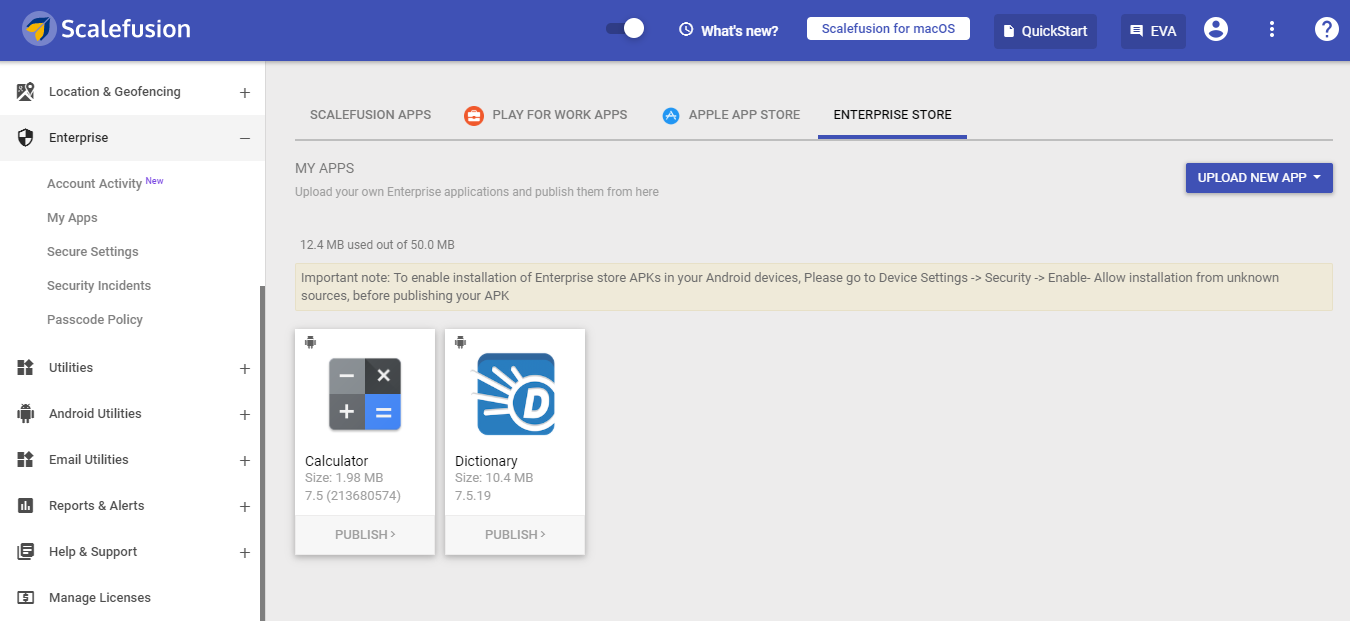Click Android Utilities robot icon
The width and height of the screenshot is (1350, 621).
coord(26,414)
